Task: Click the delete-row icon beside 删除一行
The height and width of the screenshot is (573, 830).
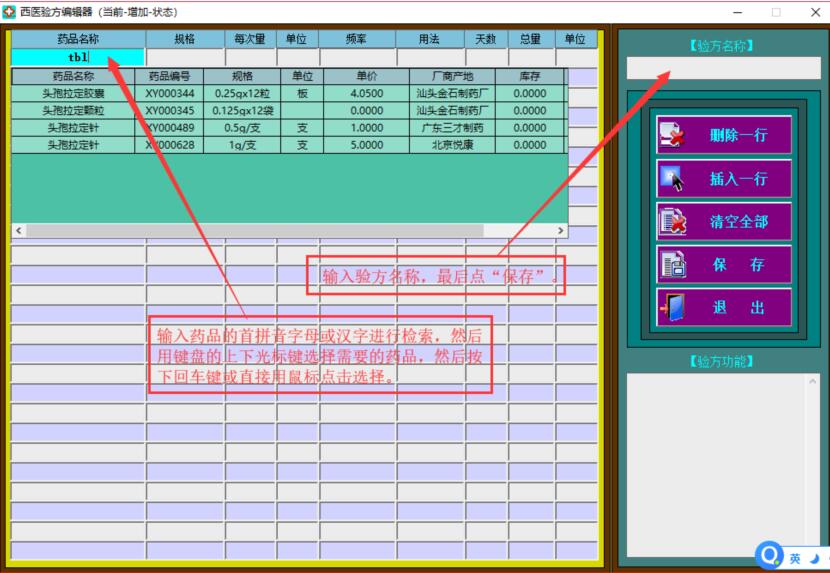Action: click(672, 135)
